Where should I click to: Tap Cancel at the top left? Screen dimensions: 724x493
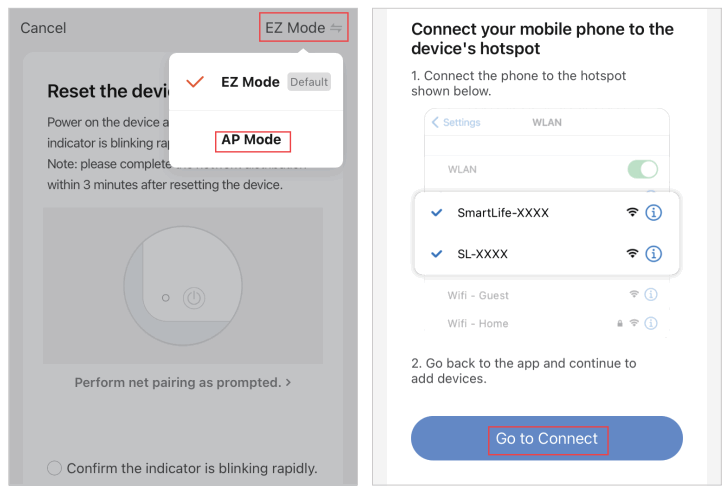click(43, 28)
